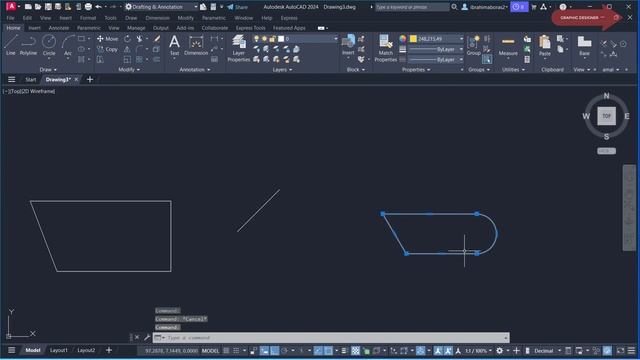Click the search magnifier icon in title bar
Screen dimensions: 640x360
coord(454,7)
